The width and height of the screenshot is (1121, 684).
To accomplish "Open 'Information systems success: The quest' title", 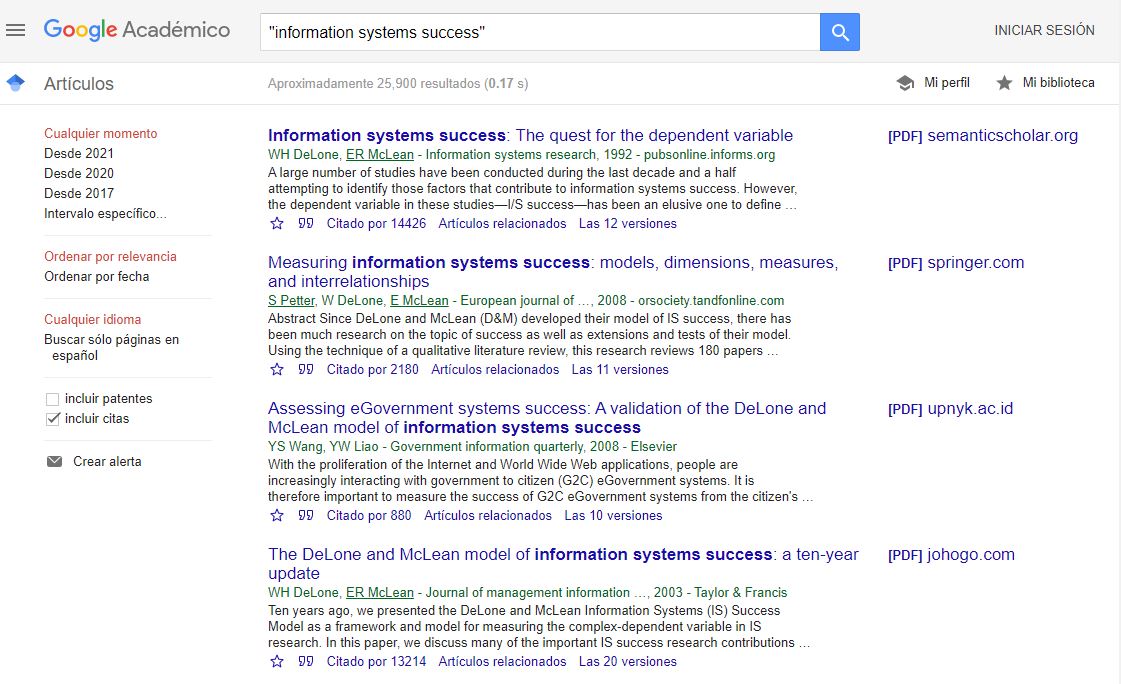I will (x=530, y=135).
